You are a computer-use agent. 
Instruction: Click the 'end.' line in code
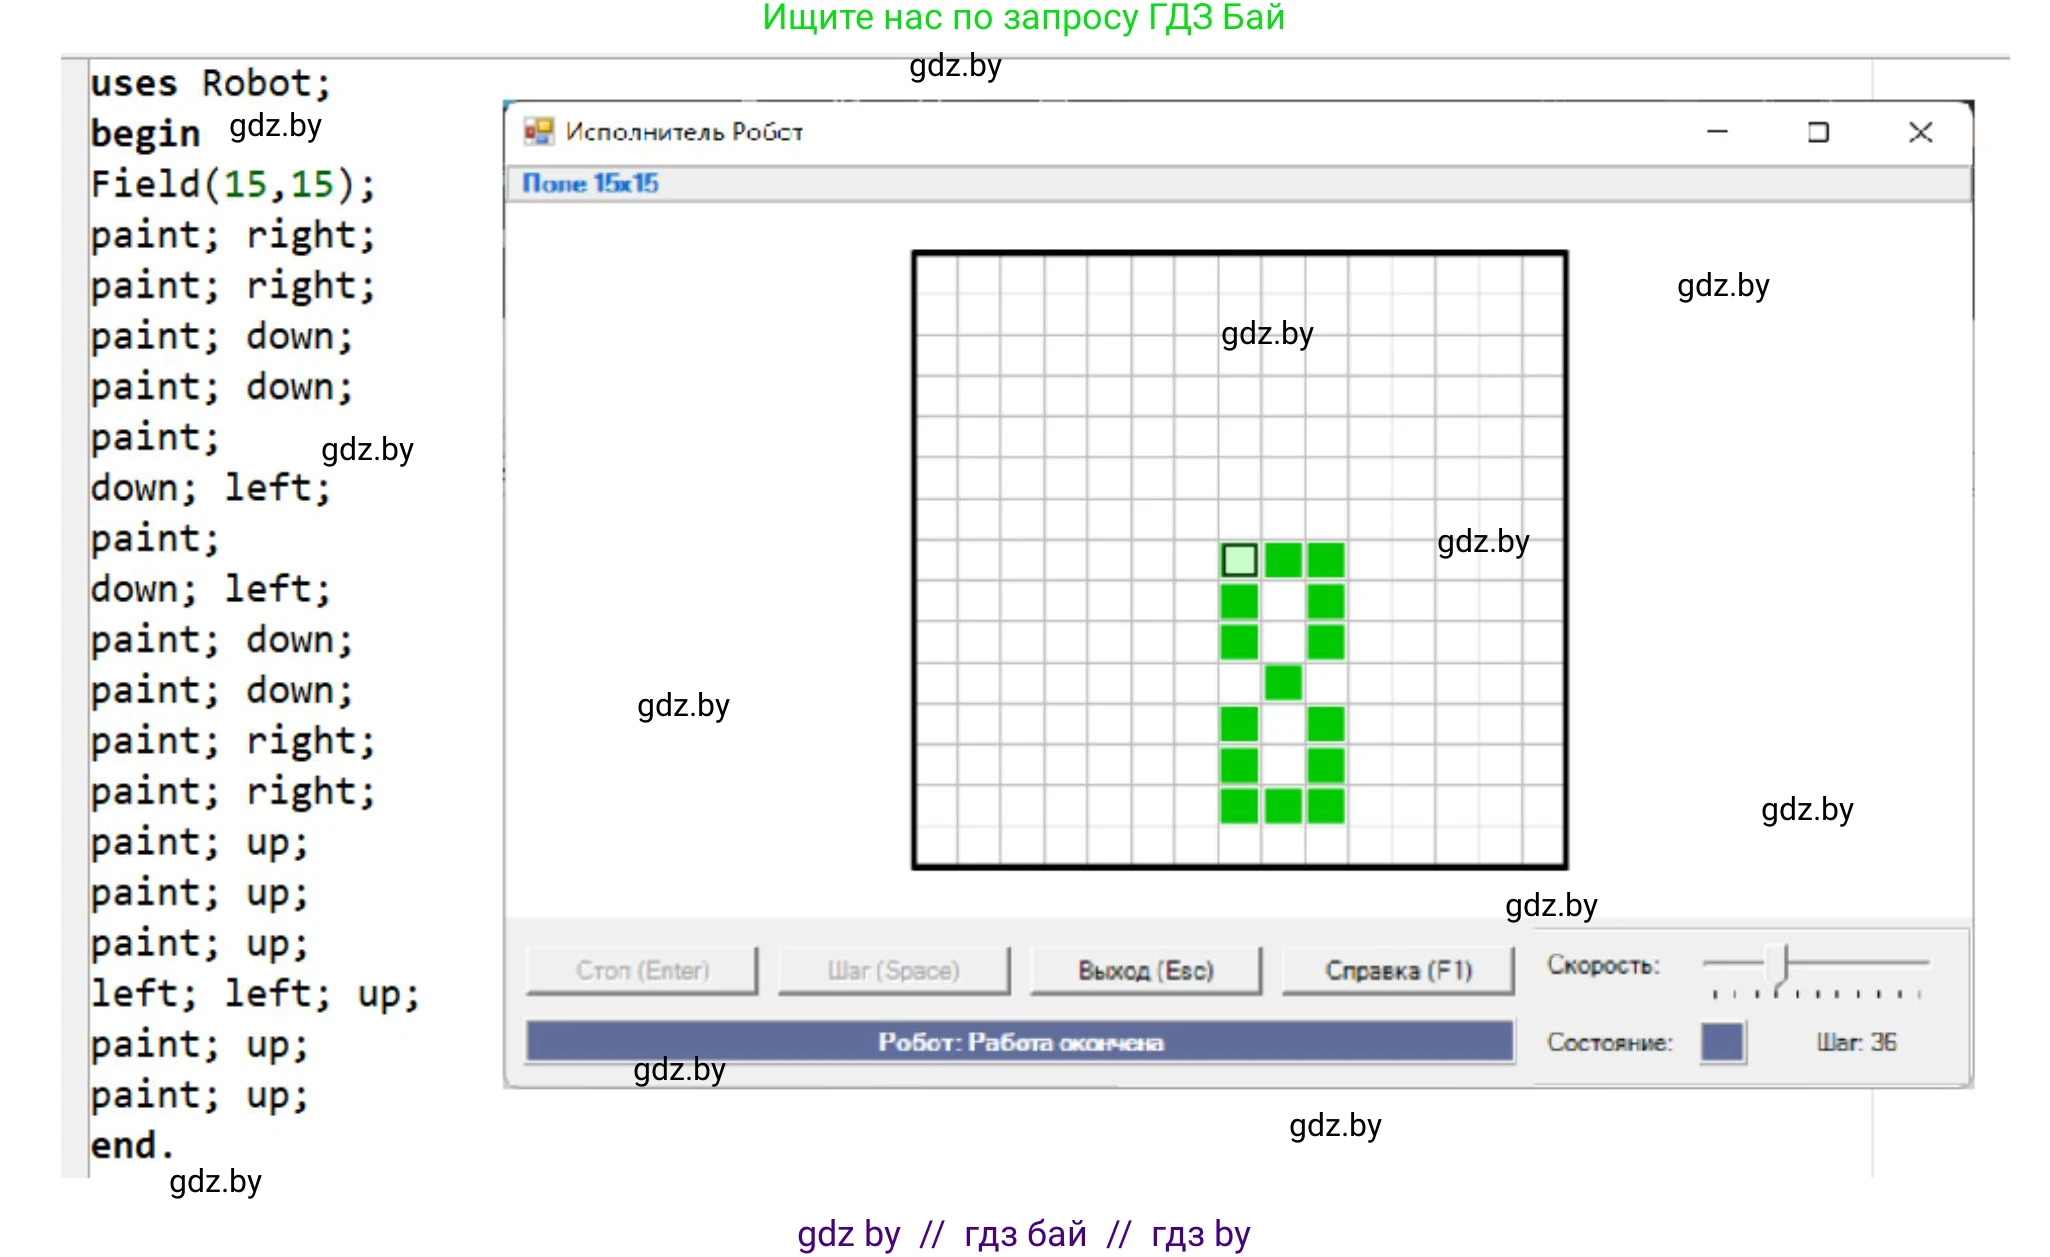(x=131, y=1145)
